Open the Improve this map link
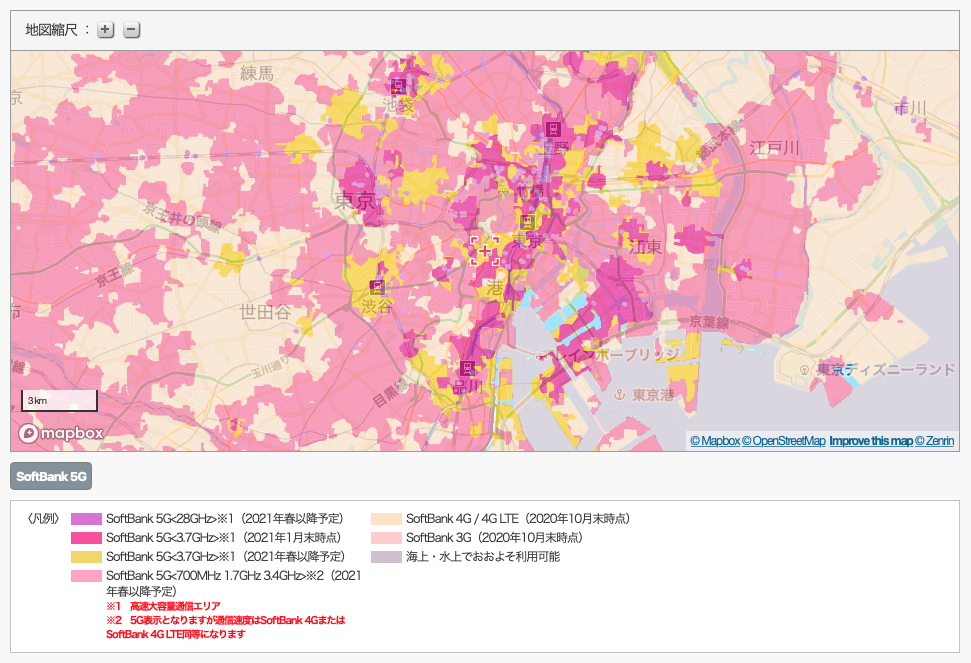971x663 pixels. point(871,441)
